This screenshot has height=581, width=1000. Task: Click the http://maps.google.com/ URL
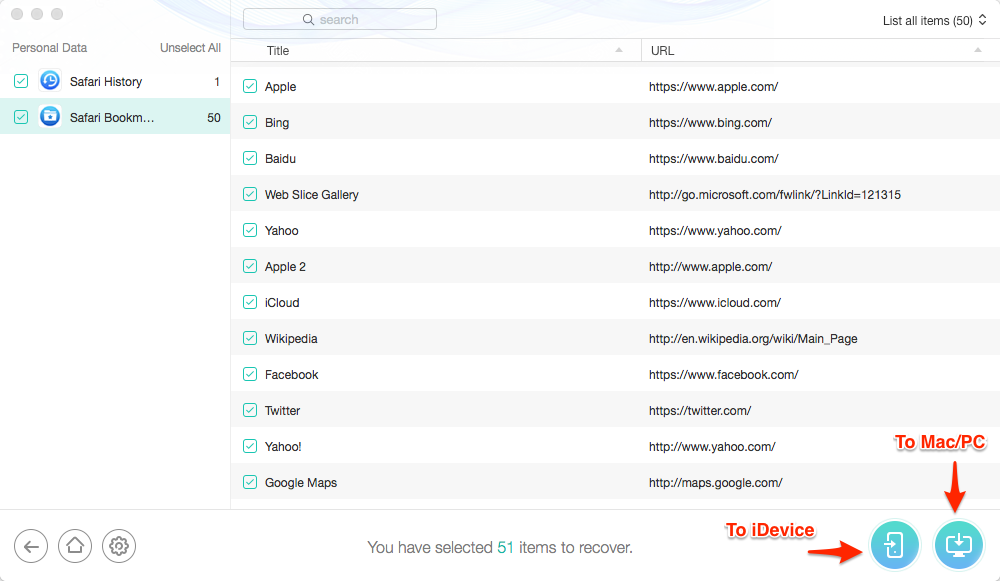coord(716,483)
